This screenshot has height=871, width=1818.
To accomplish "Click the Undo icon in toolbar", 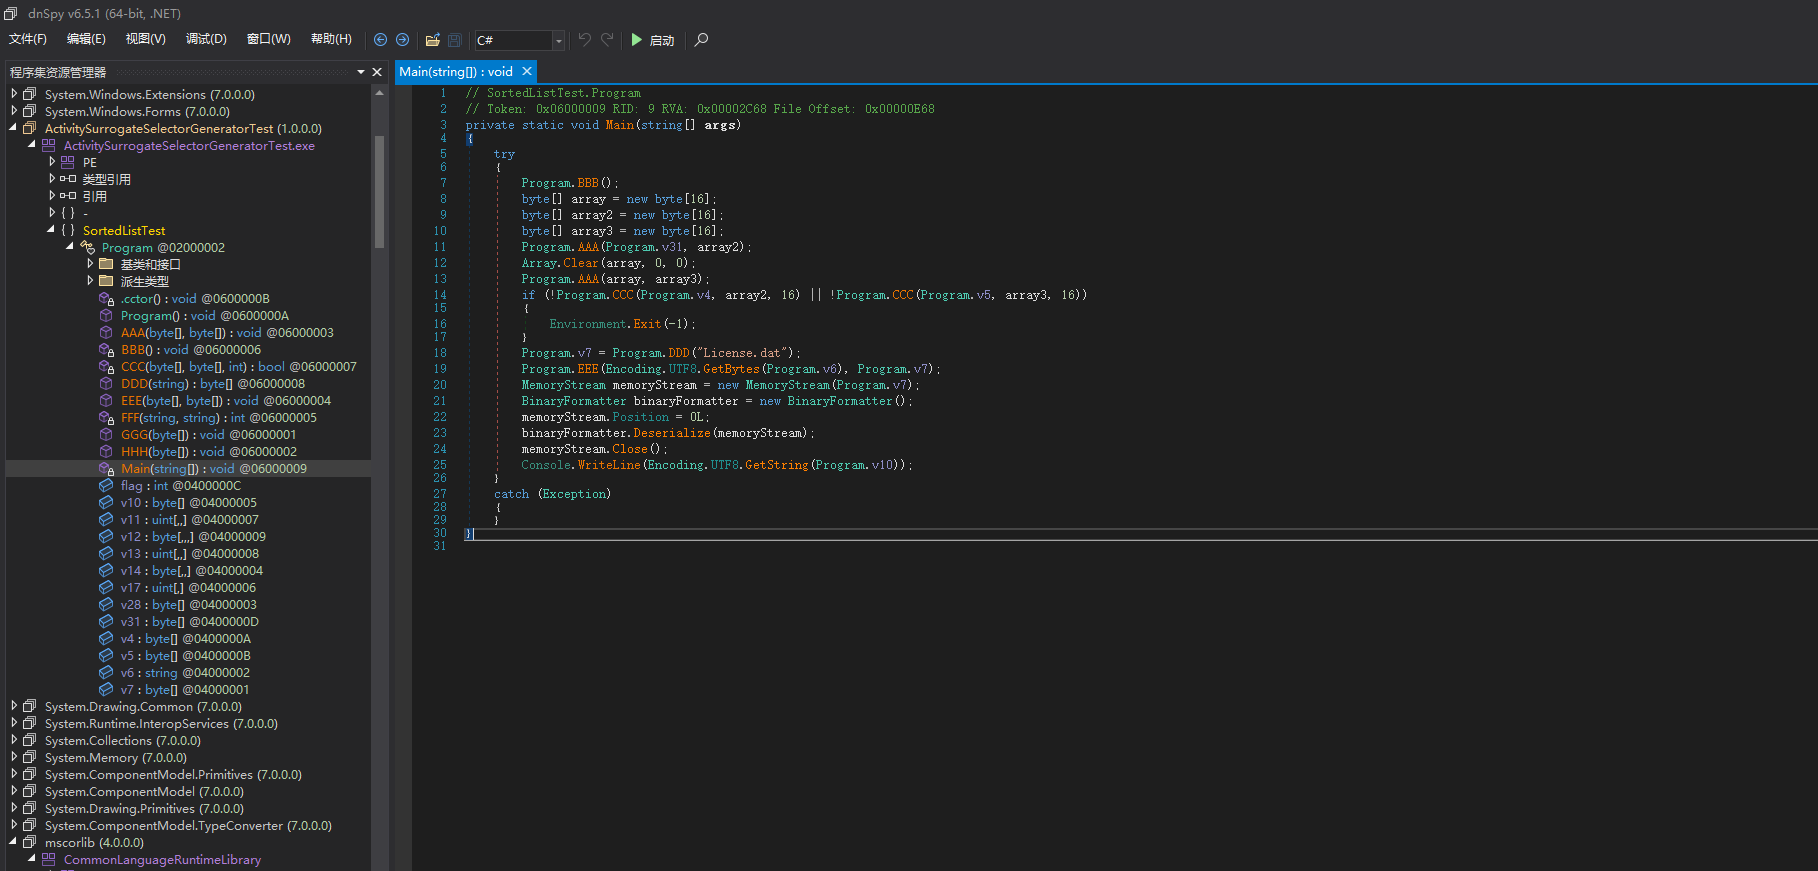I will (x=585, y=40).
